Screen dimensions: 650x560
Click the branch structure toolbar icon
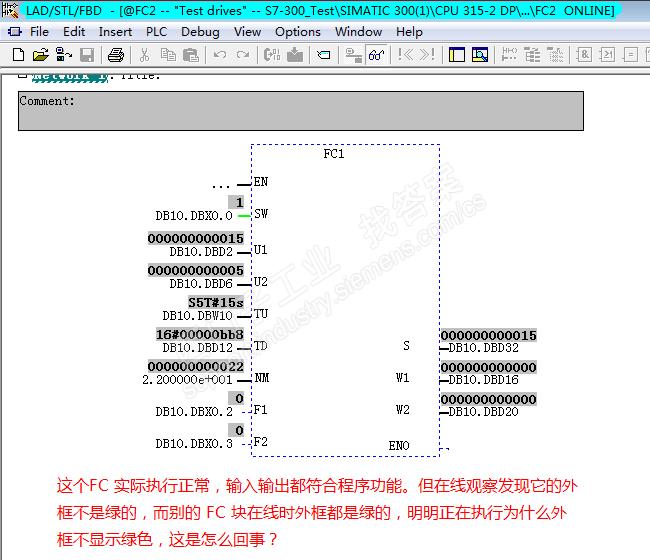click(532, 55)
